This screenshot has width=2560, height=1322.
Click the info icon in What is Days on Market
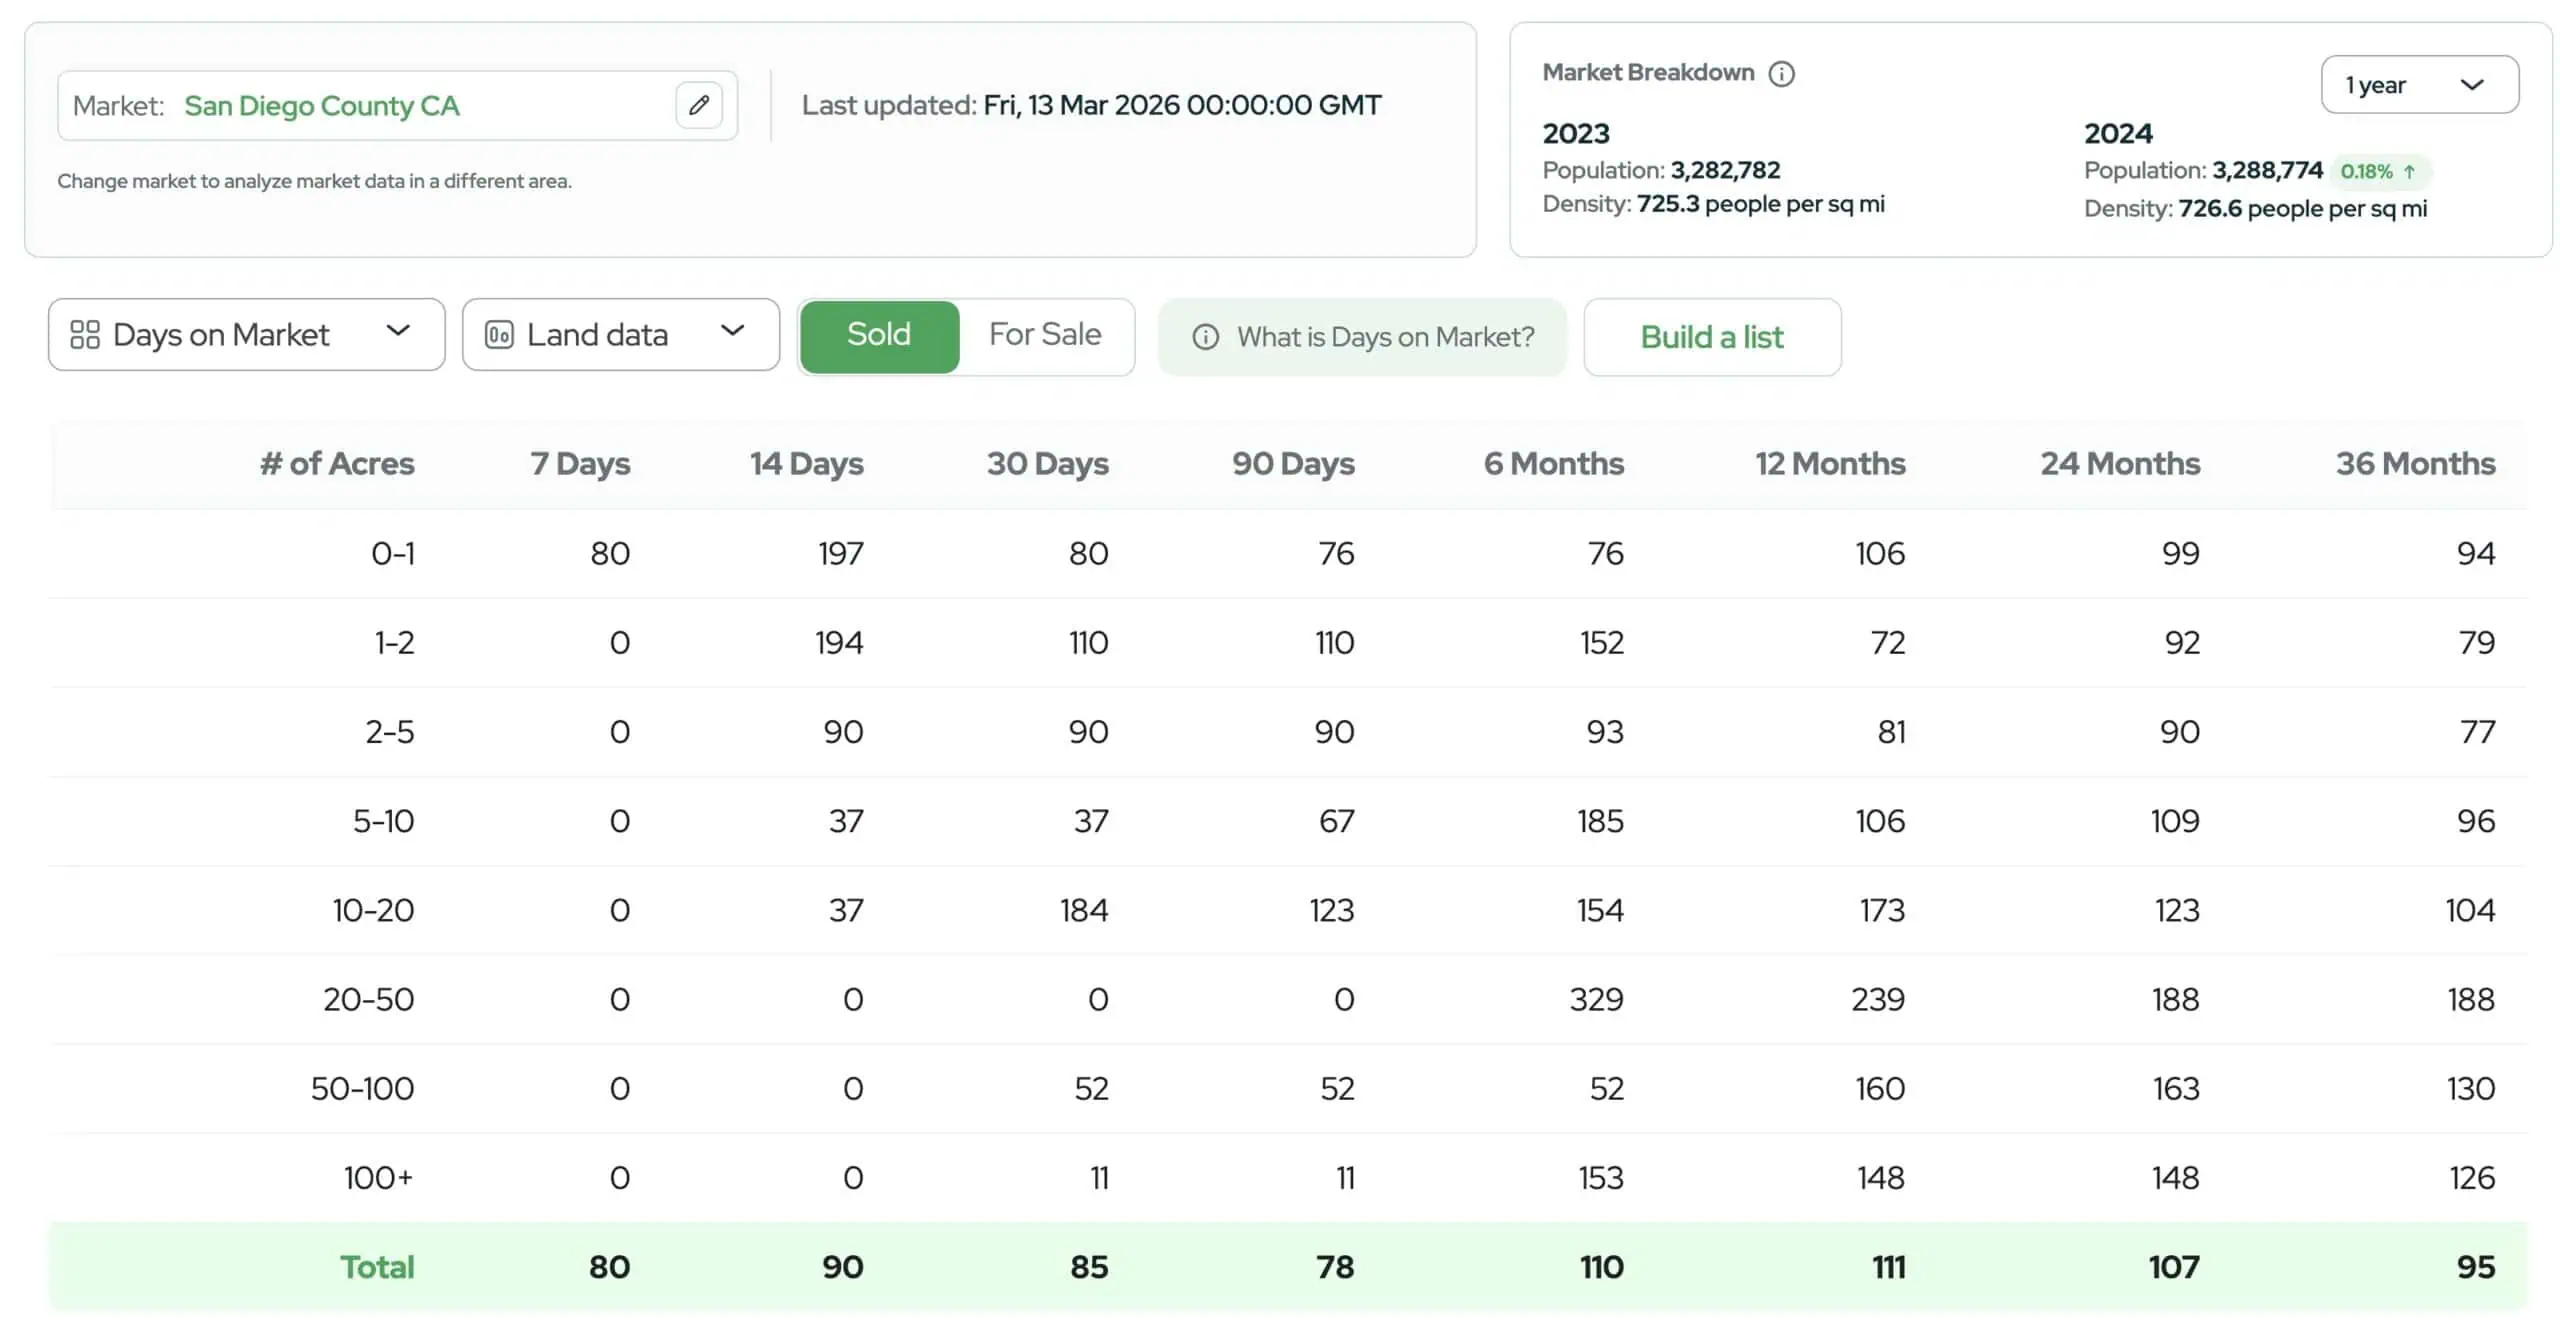point(1205,337)
